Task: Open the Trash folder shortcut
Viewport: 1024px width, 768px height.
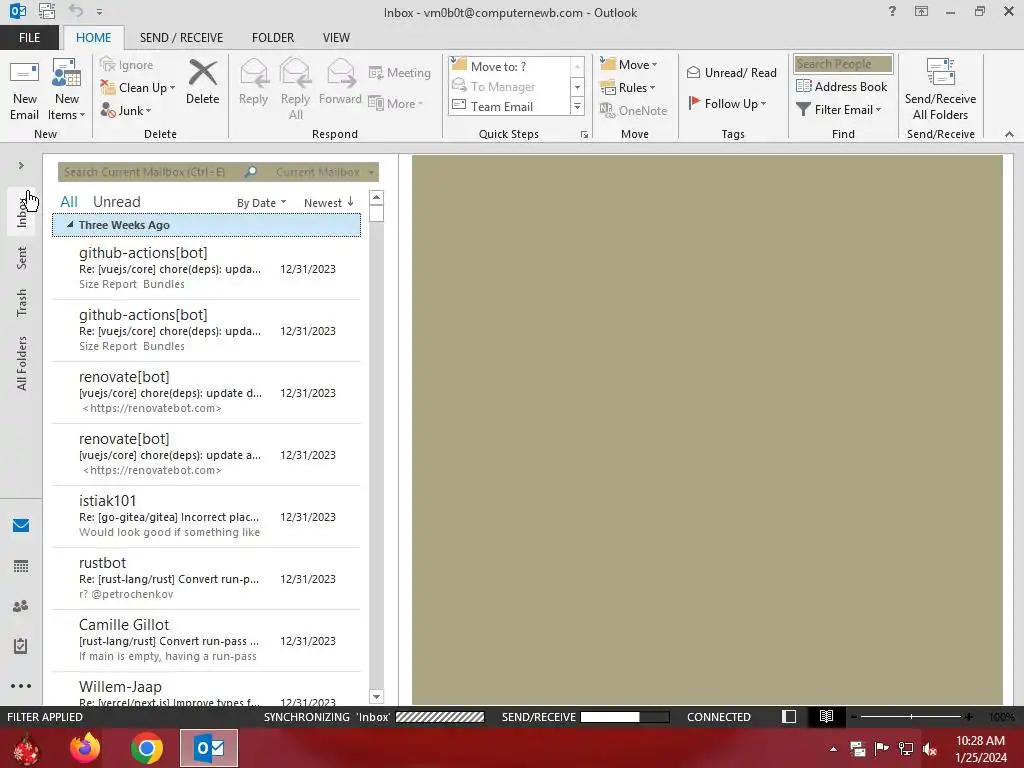Action: click(22, 302)
